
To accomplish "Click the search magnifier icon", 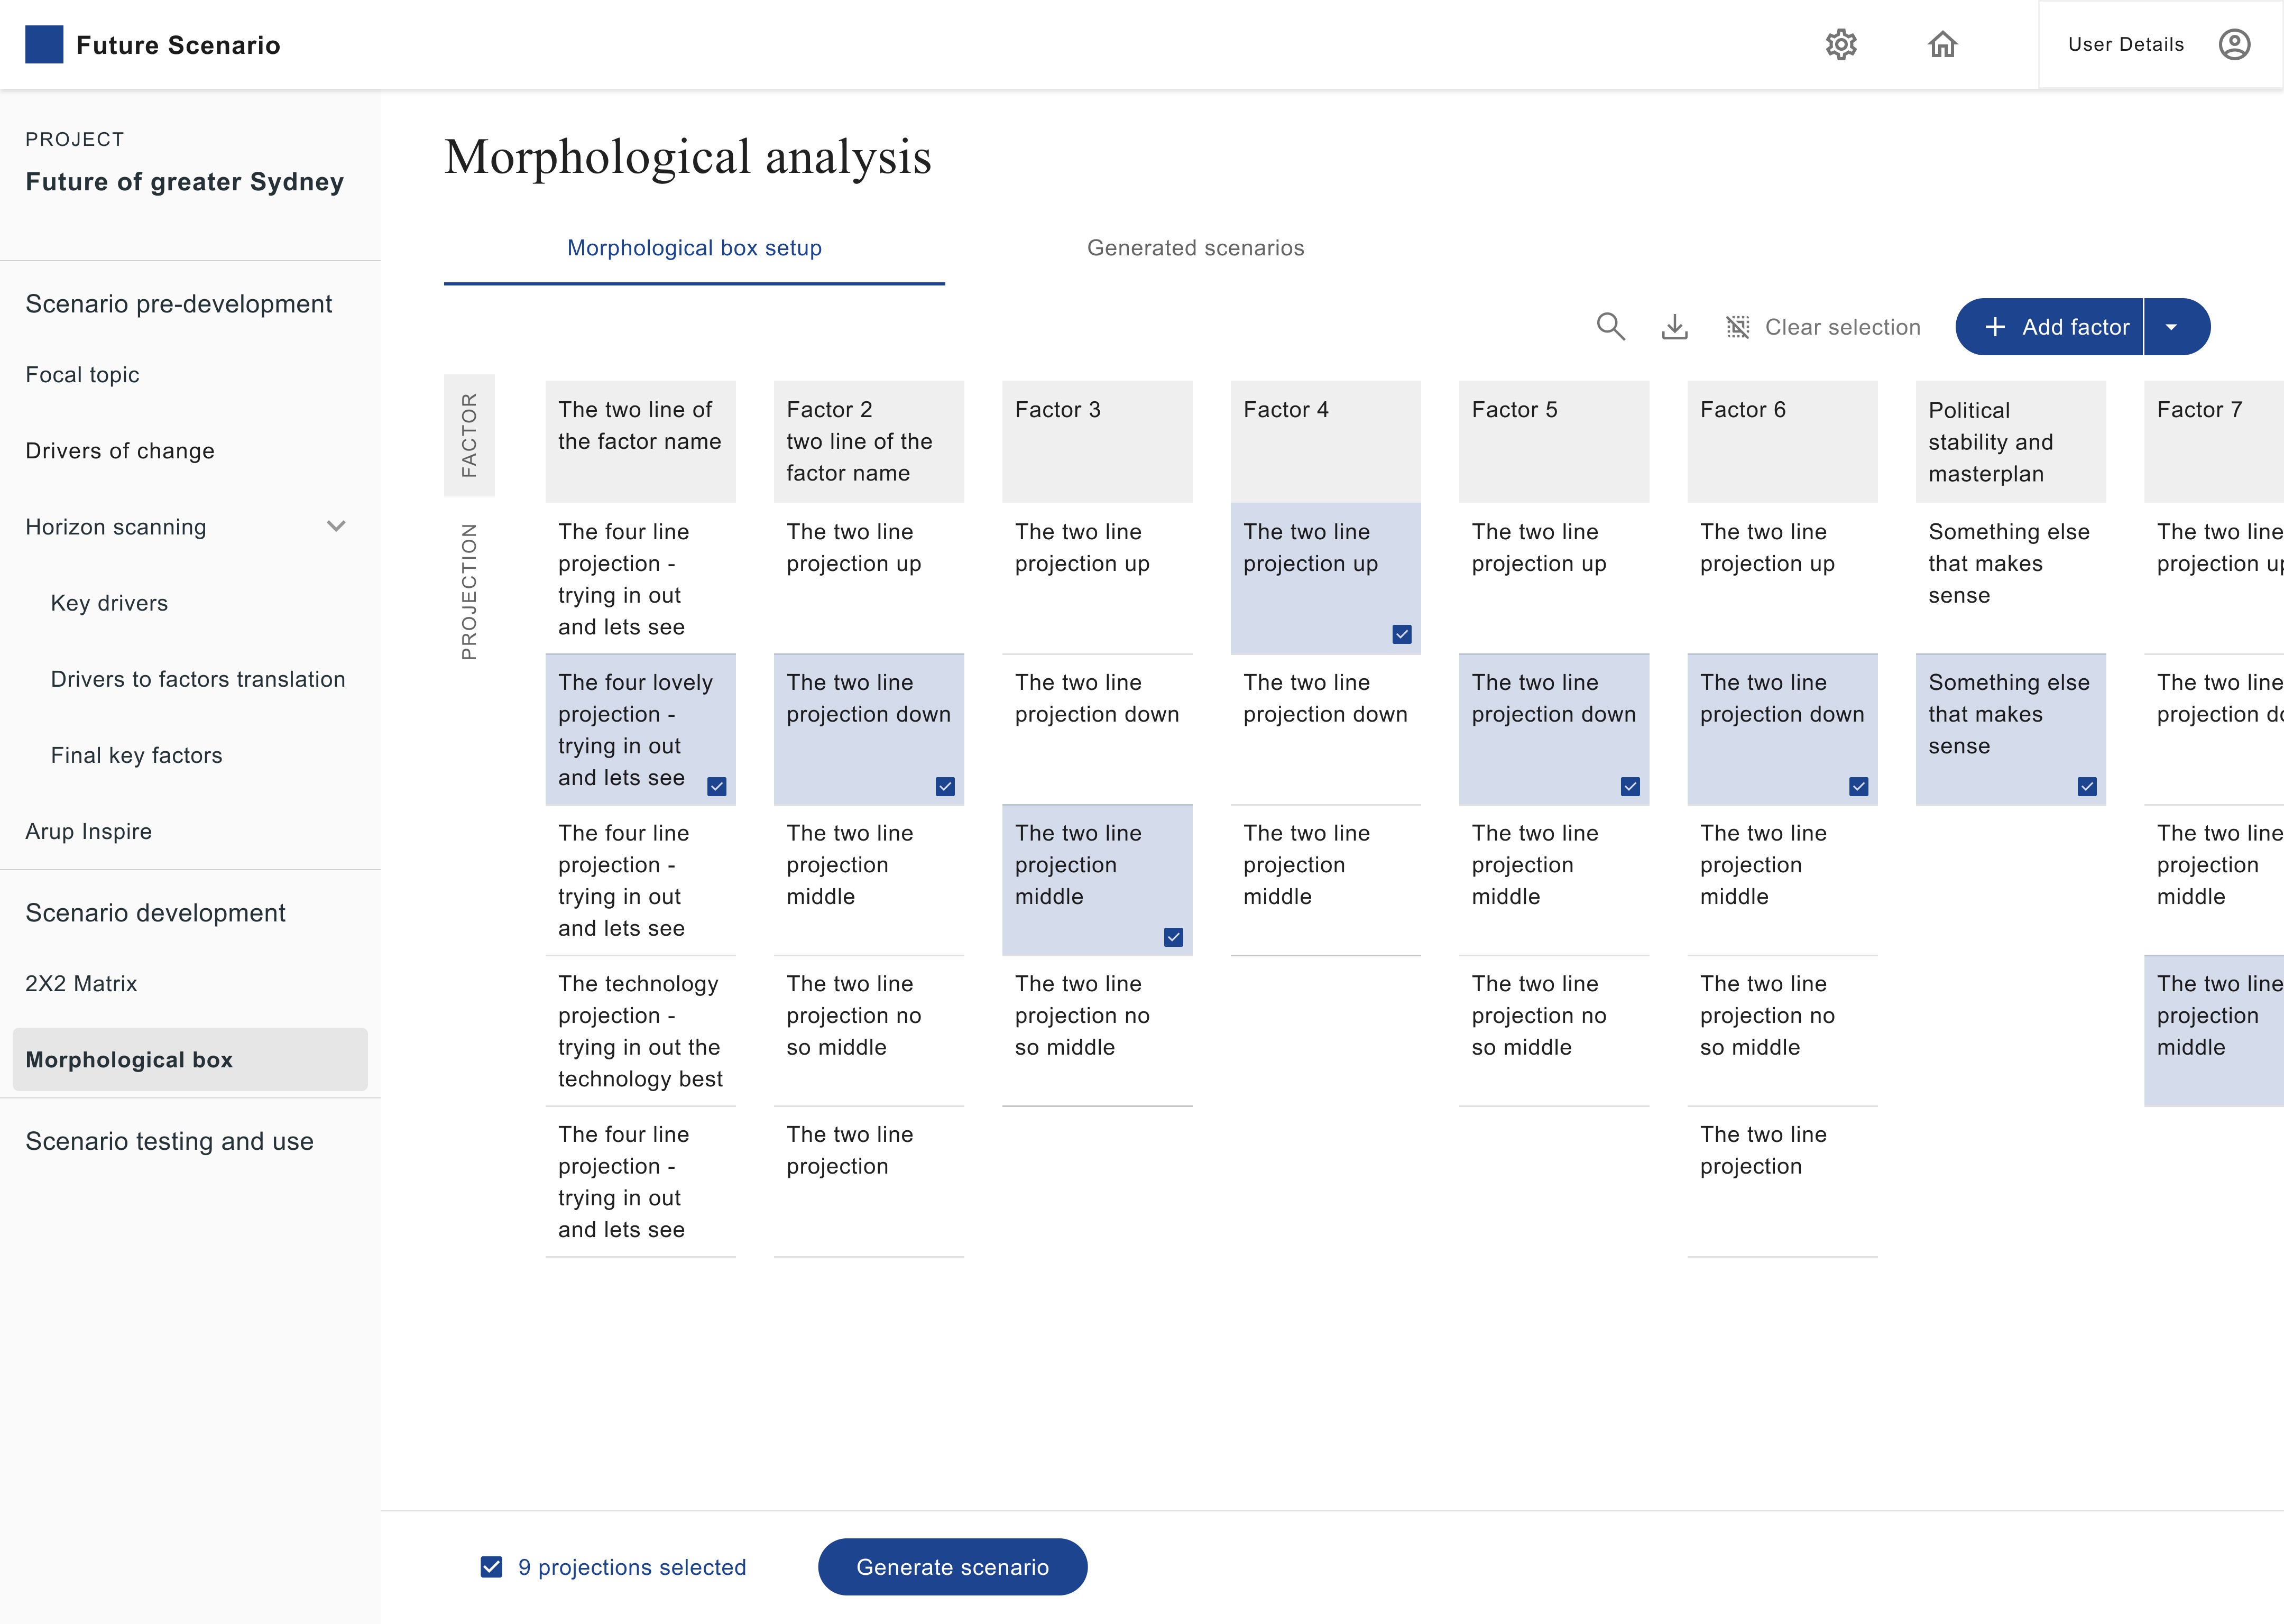I will tap(1610, 327).
